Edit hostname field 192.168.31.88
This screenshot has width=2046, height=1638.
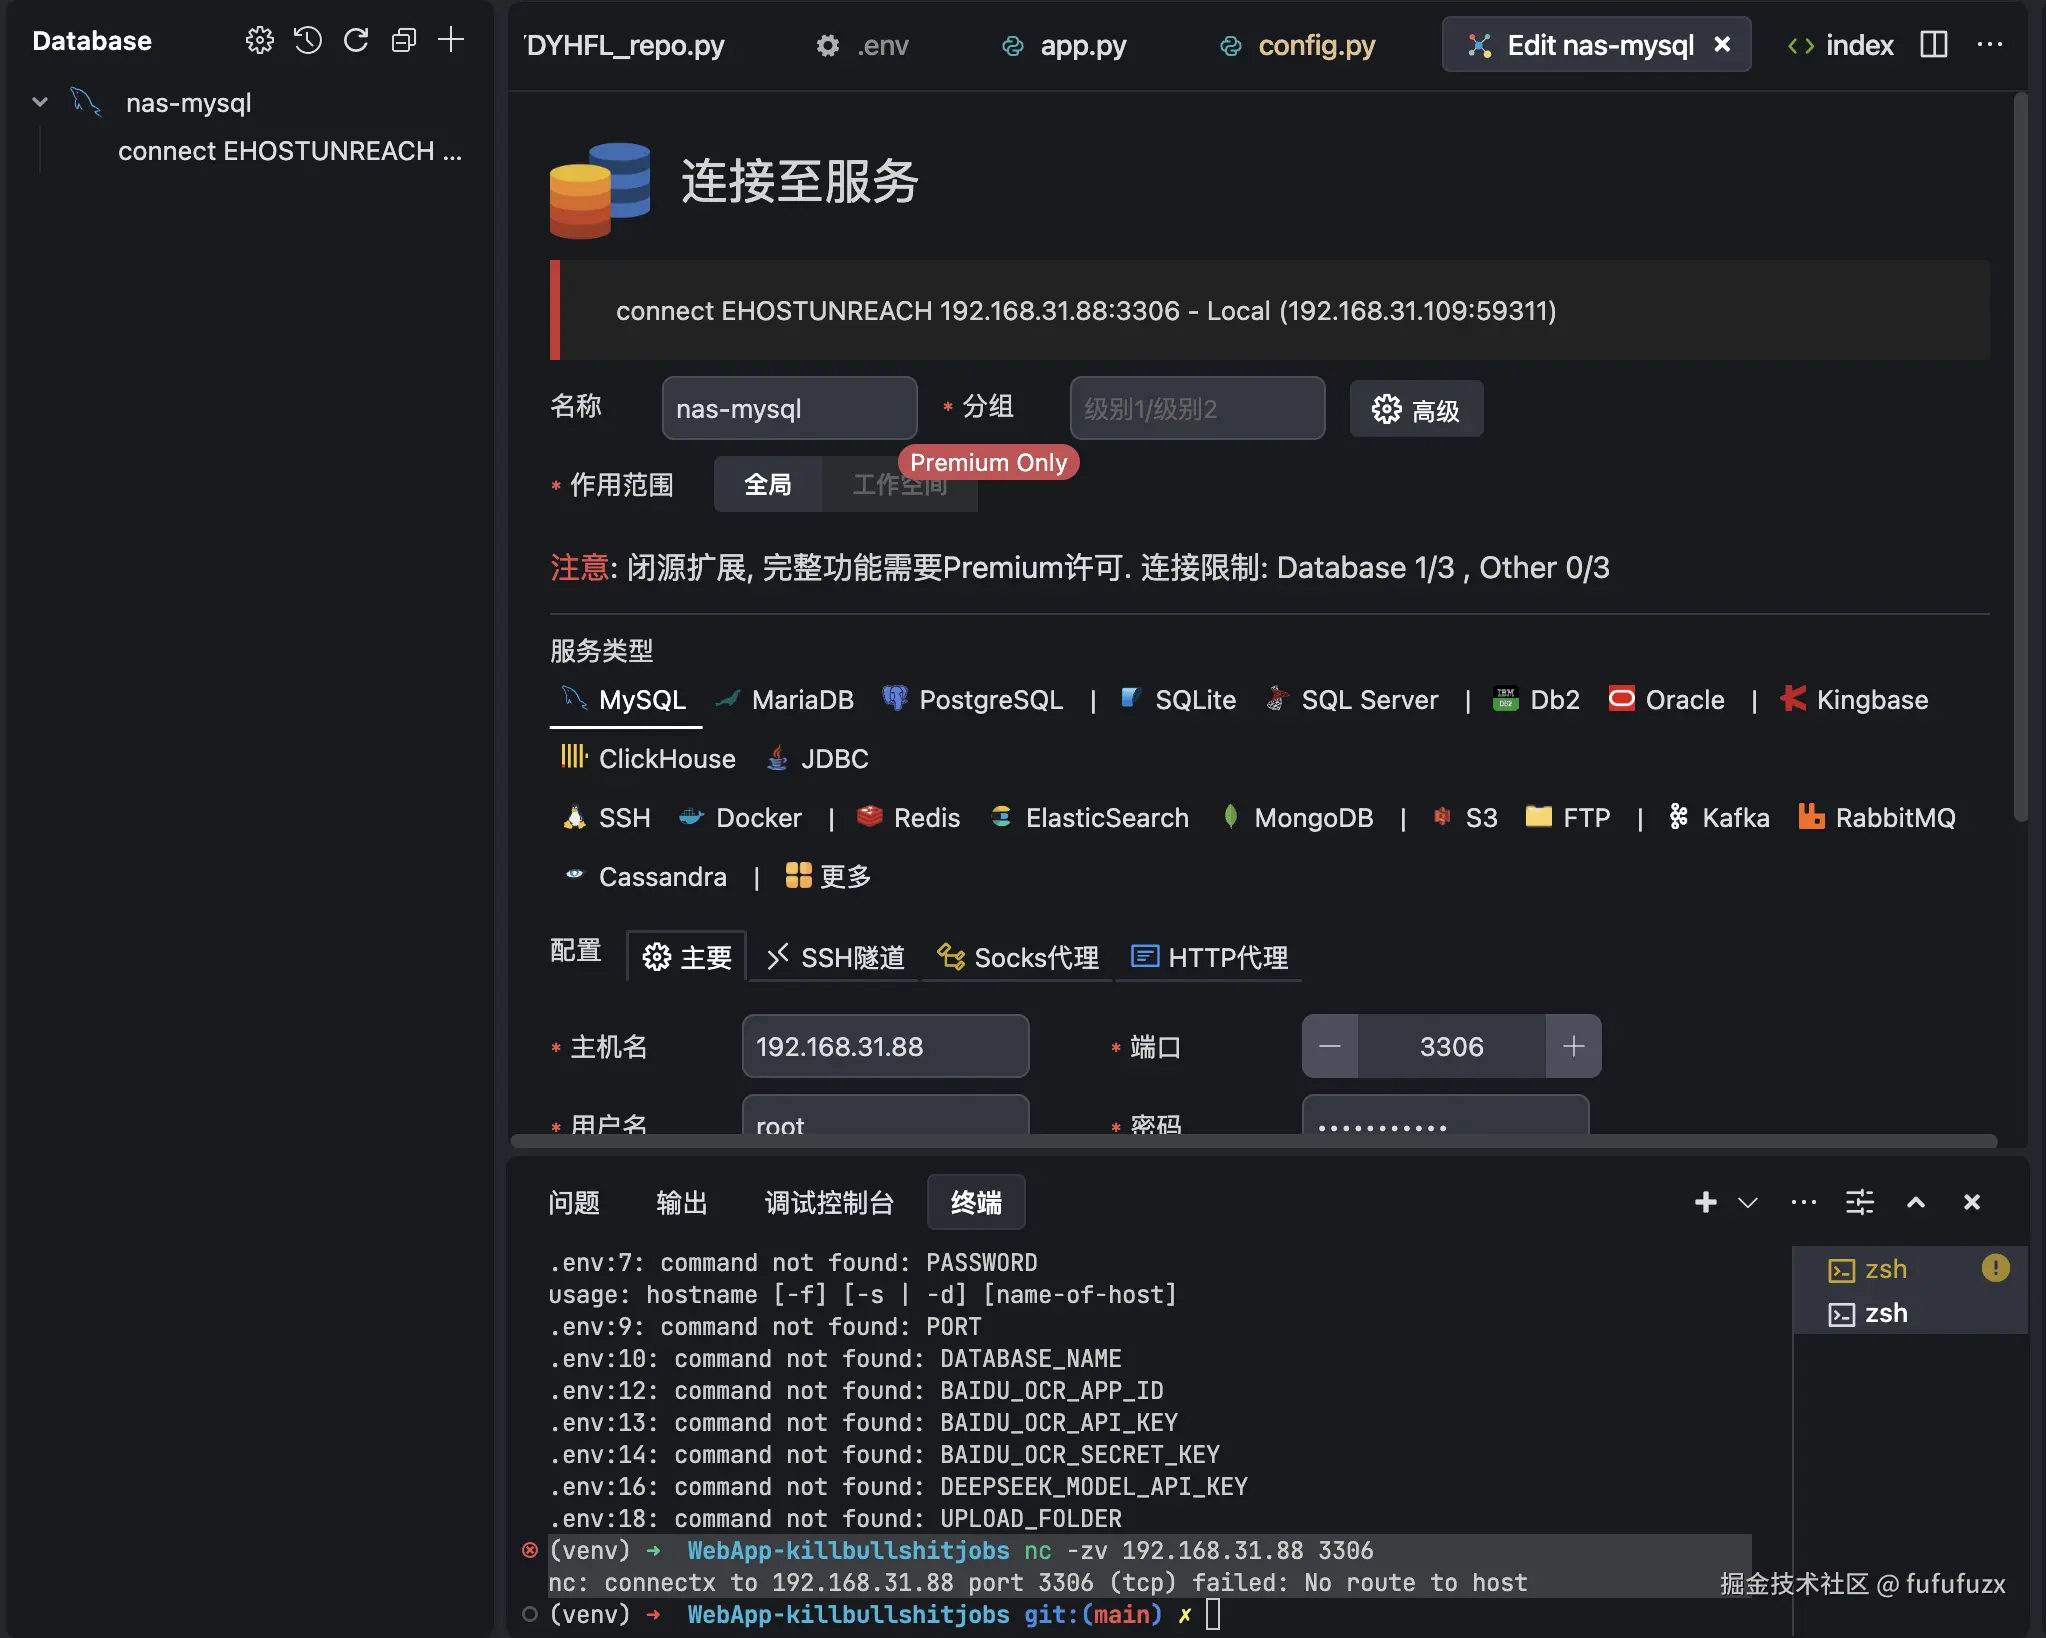click(885, 1046)
